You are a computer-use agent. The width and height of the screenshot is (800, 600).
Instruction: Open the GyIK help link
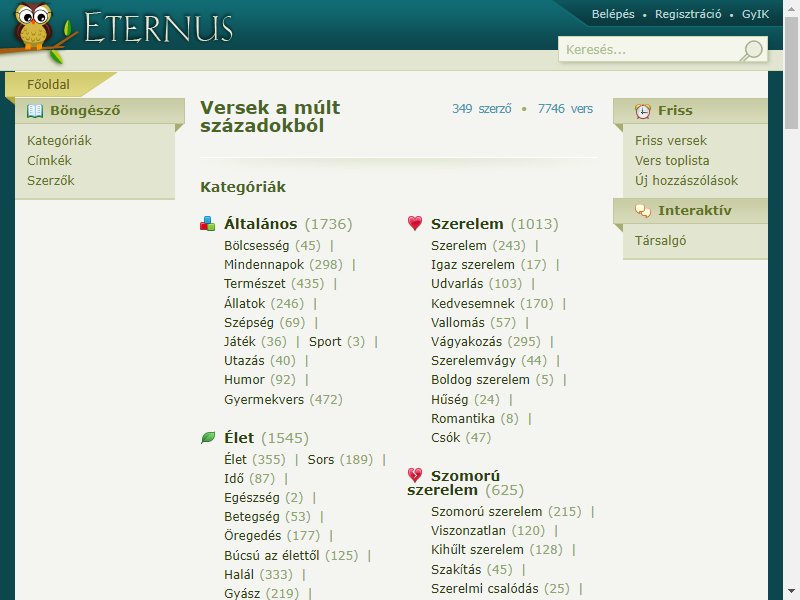pos(755,14)
